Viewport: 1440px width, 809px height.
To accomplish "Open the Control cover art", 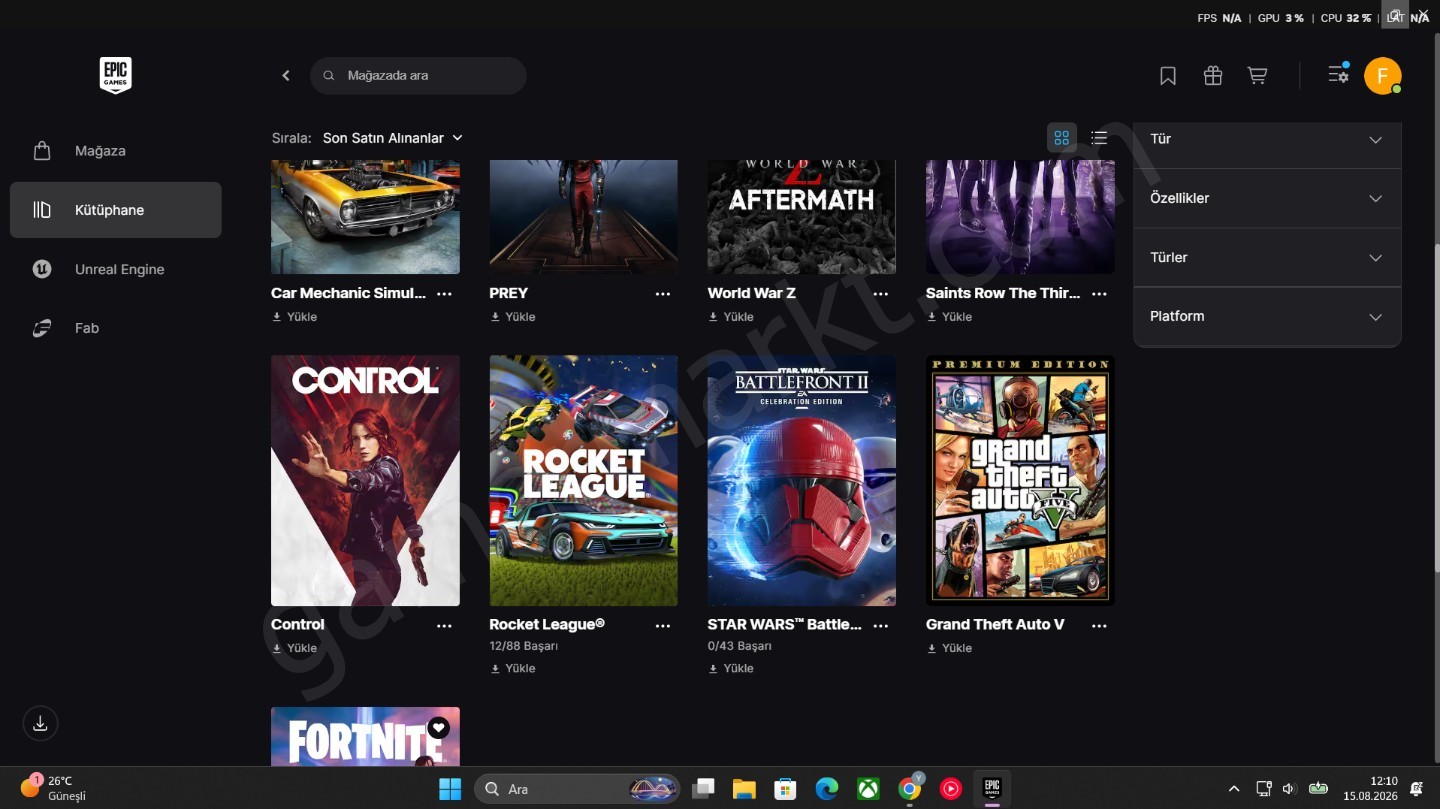I will (x=365, y=480).
